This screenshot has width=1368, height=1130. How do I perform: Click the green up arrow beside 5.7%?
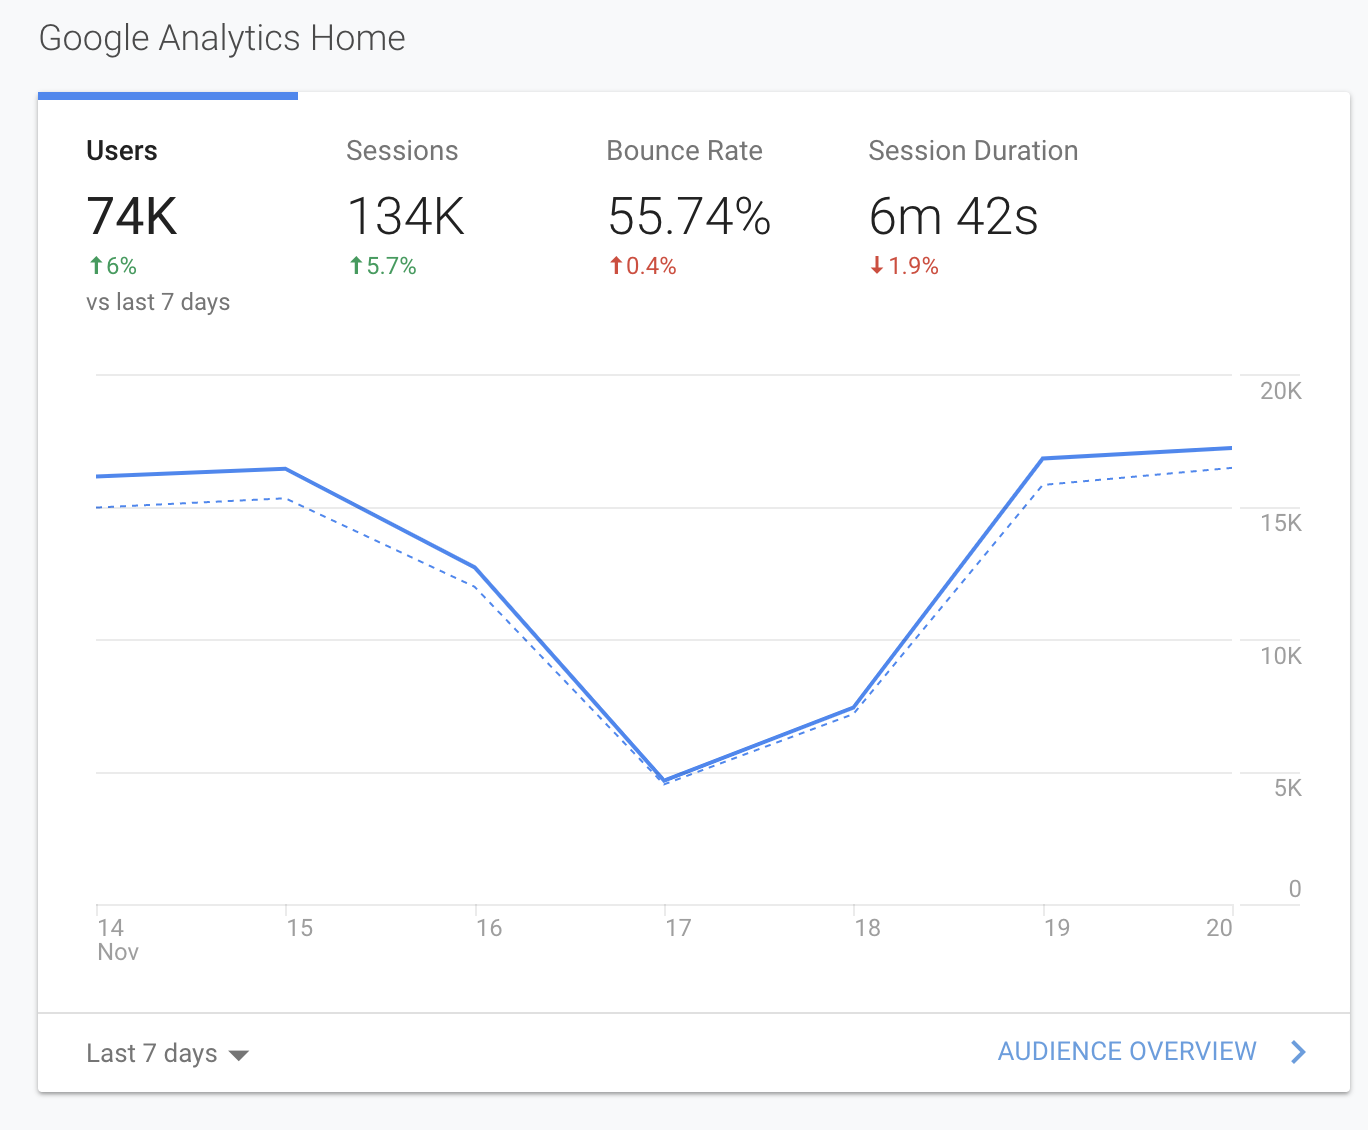coord(356,266)
